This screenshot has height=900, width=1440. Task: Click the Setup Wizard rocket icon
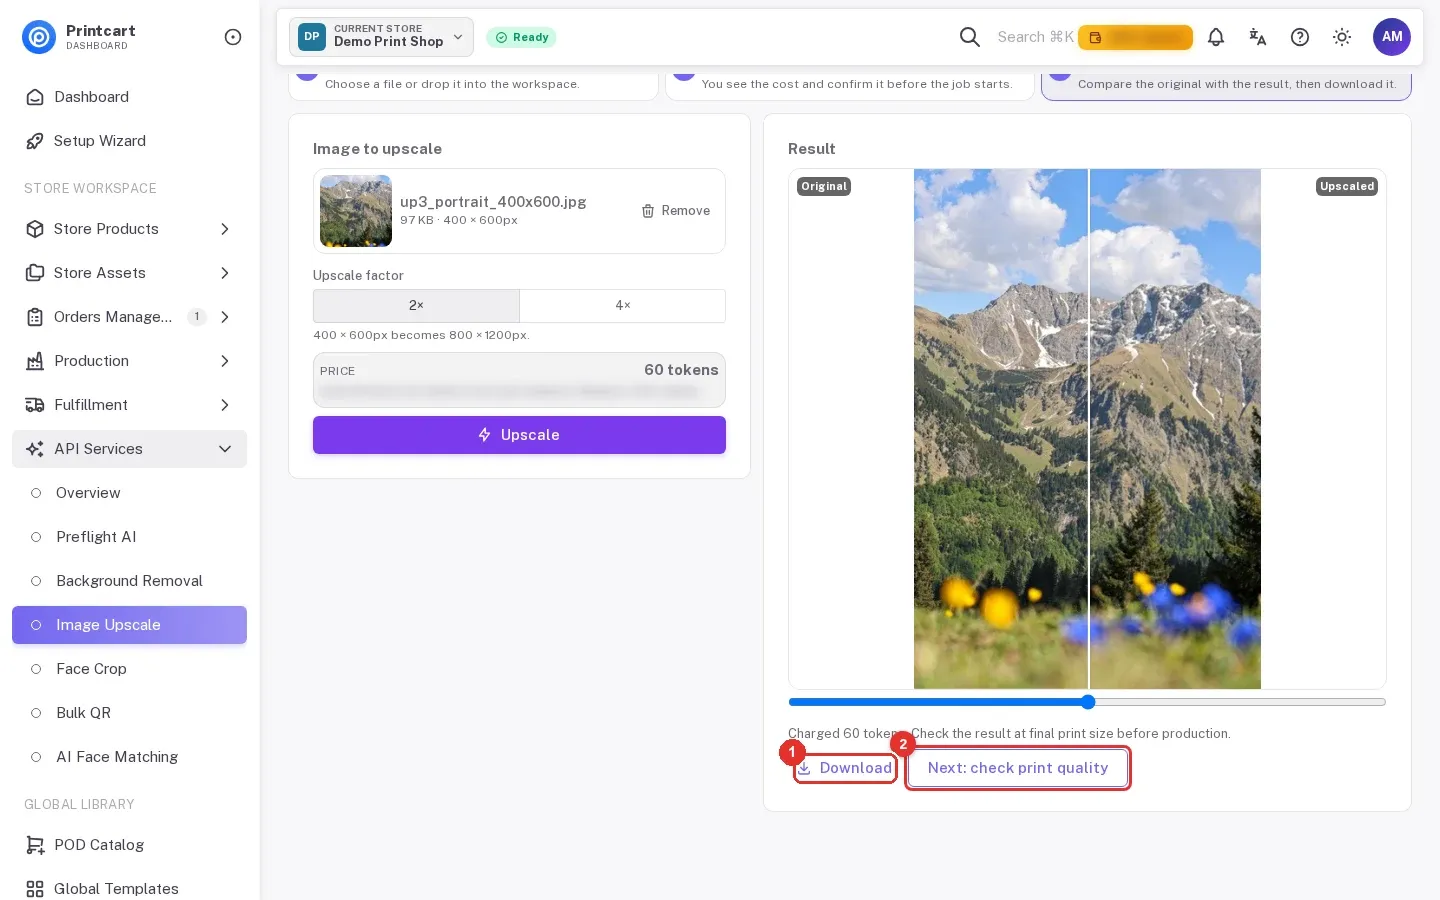(x=35, y=141)
